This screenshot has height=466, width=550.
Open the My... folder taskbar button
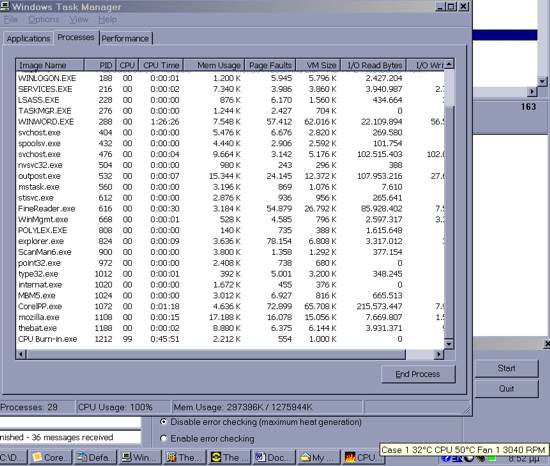coord(319,457)
